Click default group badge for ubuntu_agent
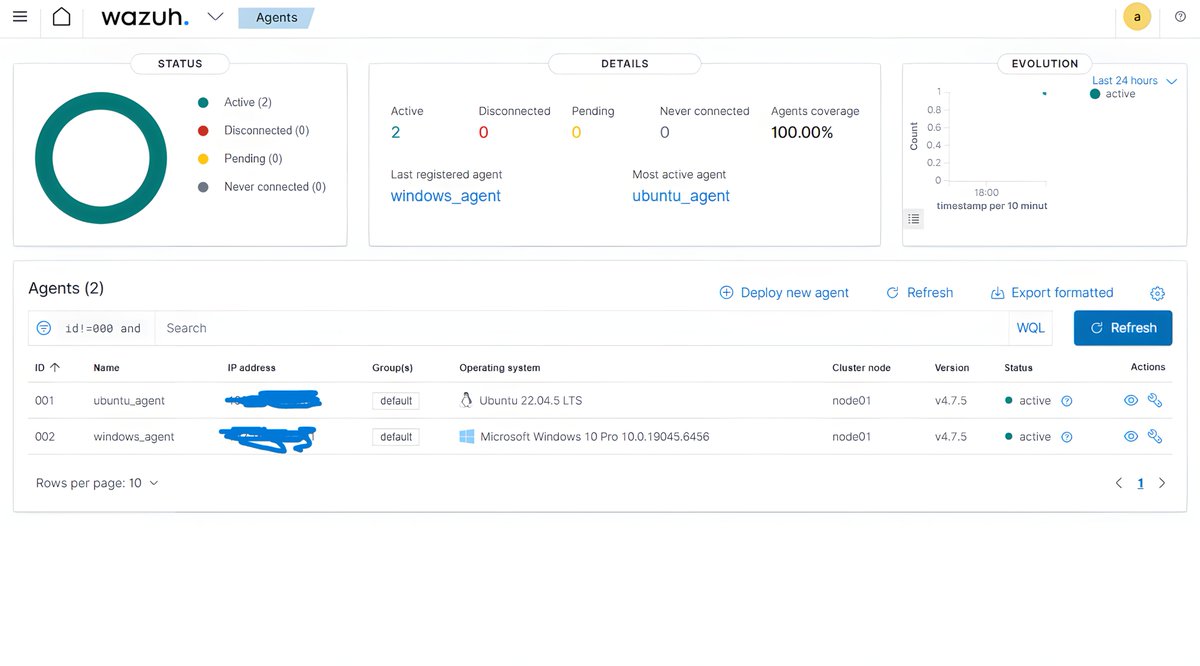This screenshot has width=1200, height=666. pos(396,400)
